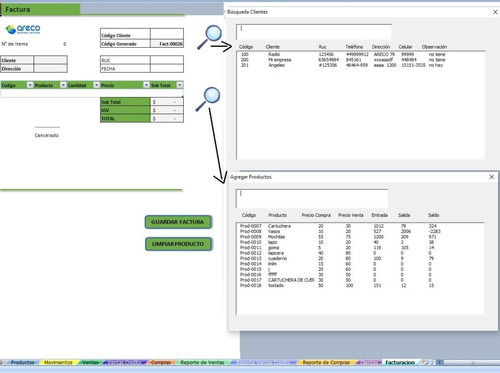This screenshot has width=500, height=373.
Task: Select product row Prod-0015
Action: click(x=360, y=269)
